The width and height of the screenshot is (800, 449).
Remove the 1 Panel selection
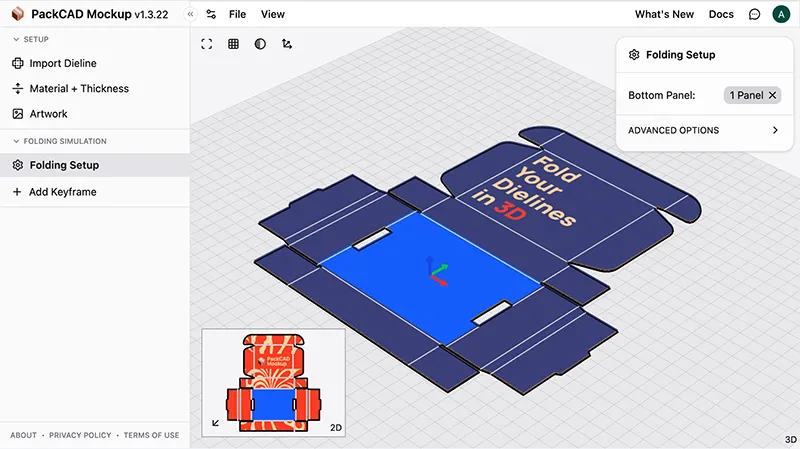pos(772,95)
